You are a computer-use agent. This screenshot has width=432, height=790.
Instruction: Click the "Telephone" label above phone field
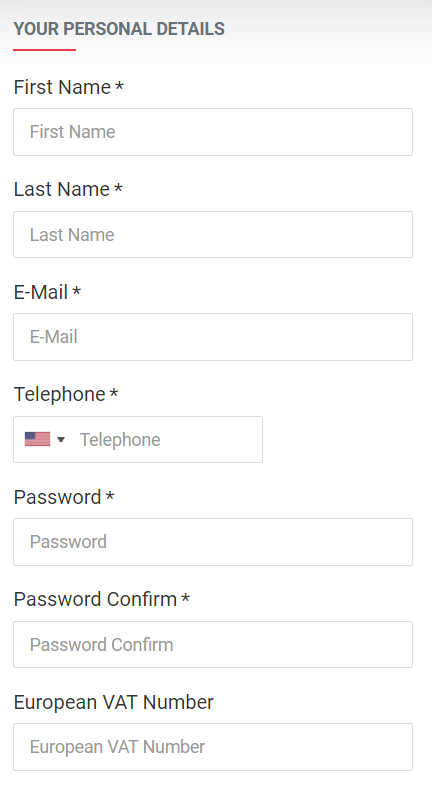(x=59, y=394)
